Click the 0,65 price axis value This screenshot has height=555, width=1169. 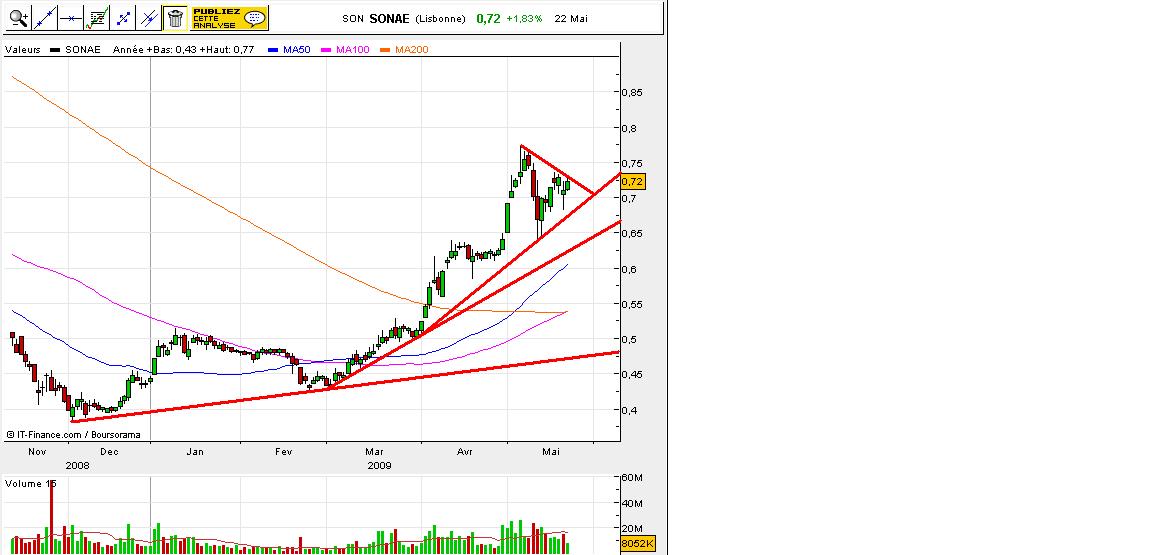pos(633,233)
